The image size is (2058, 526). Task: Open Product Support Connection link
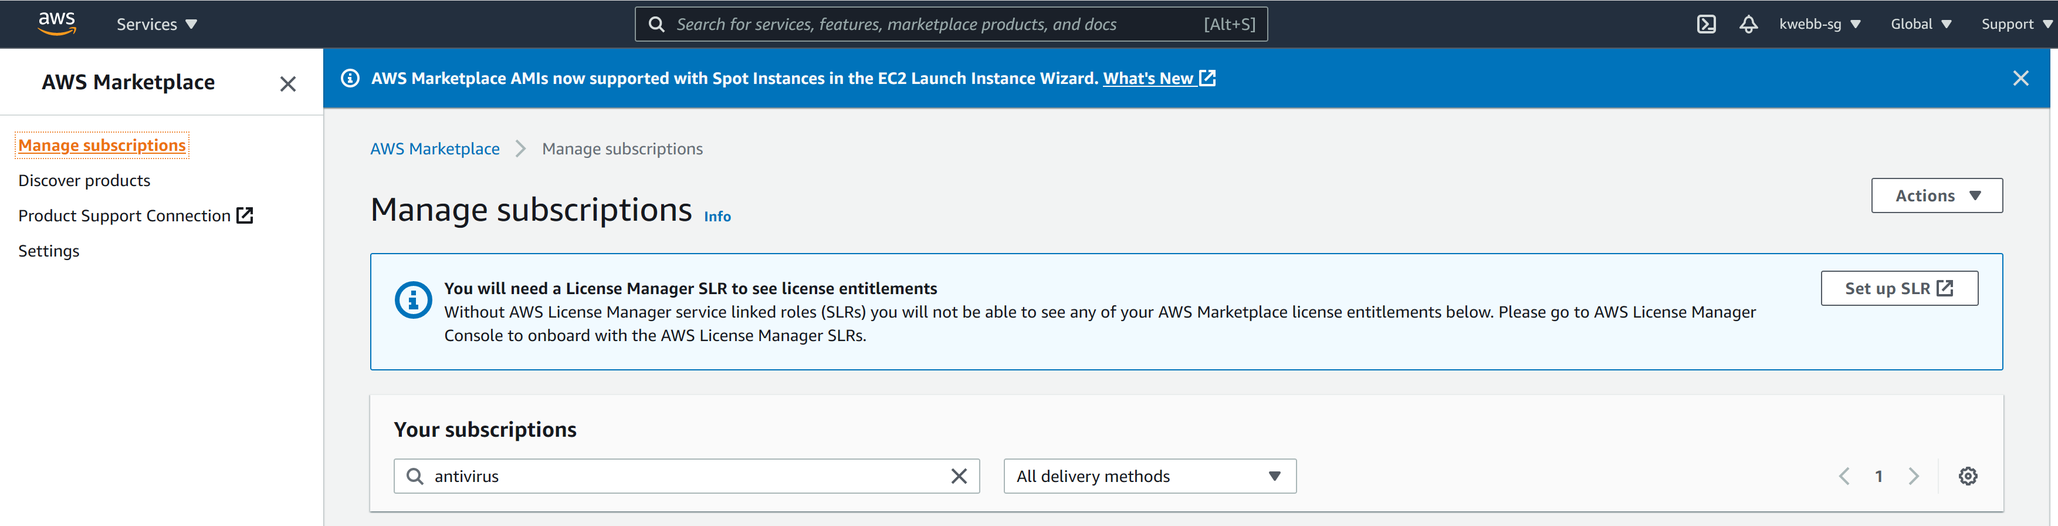coord(125,216)
